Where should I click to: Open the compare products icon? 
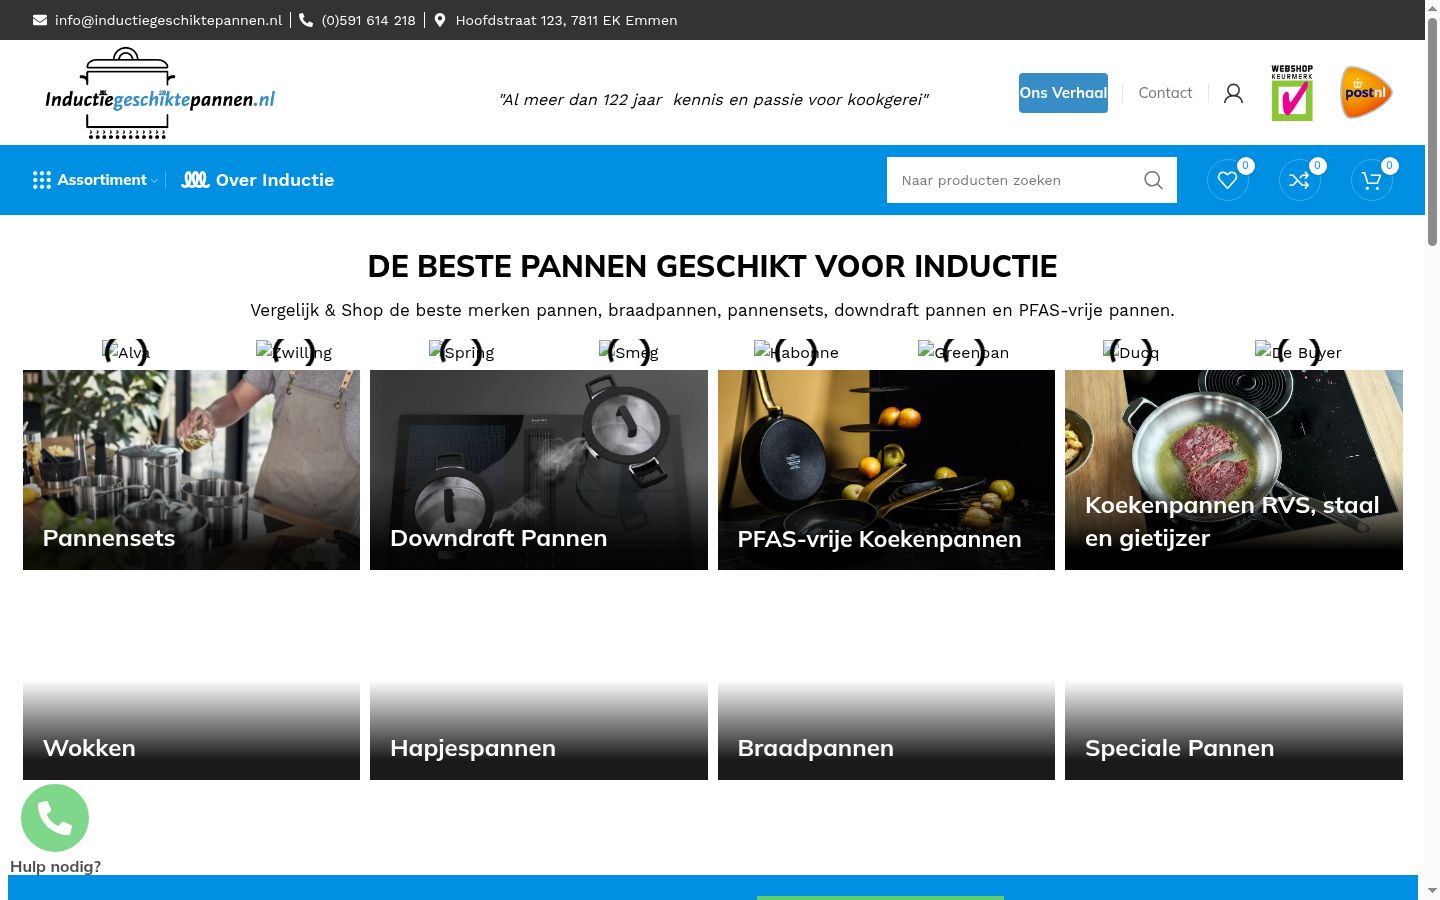[x=1300, y=180]
